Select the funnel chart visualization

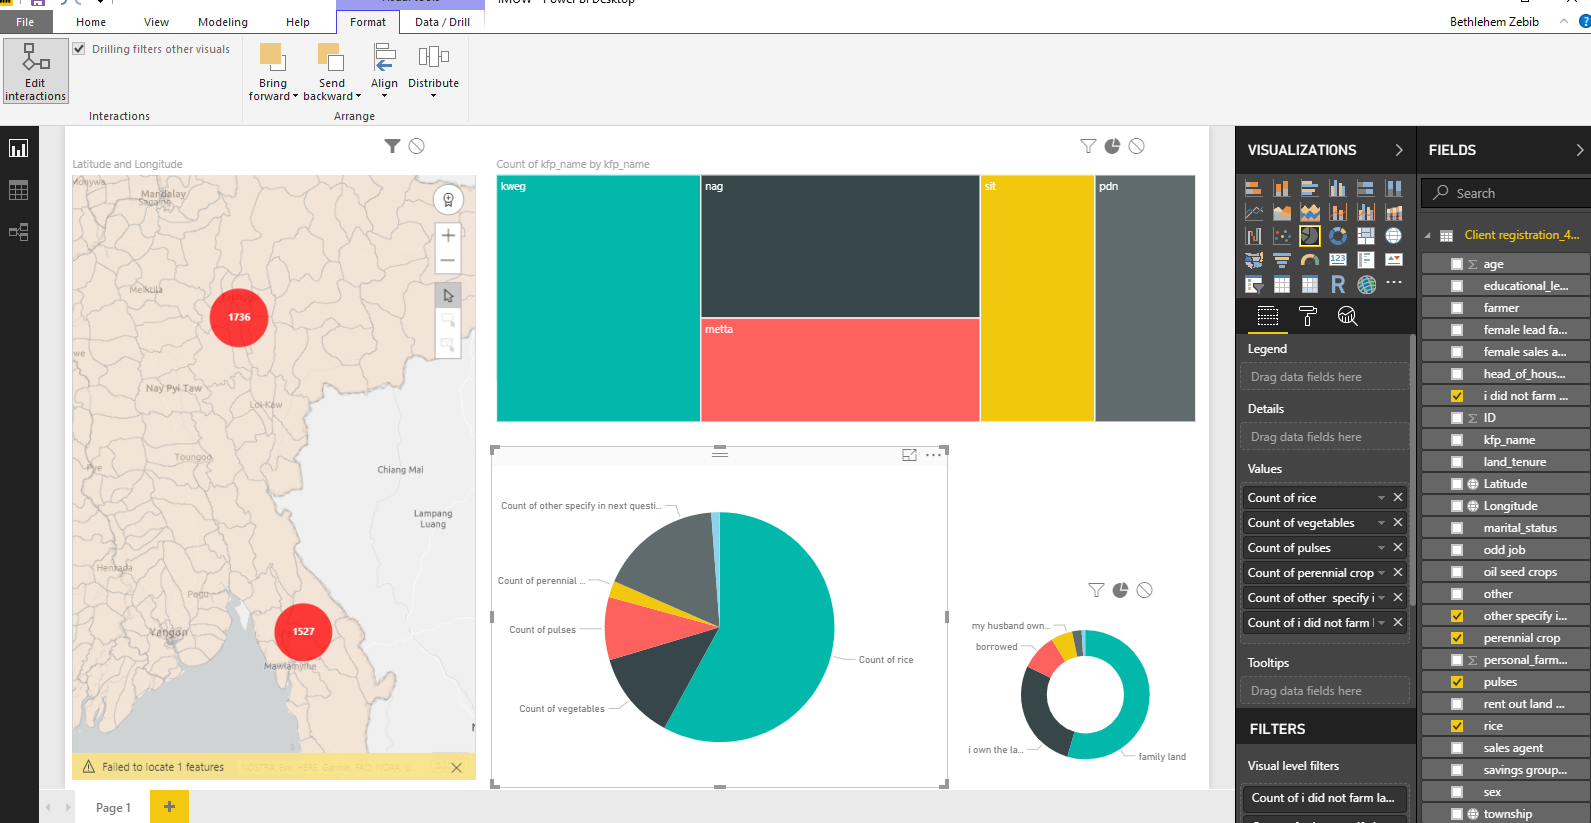click(1282, 260)
